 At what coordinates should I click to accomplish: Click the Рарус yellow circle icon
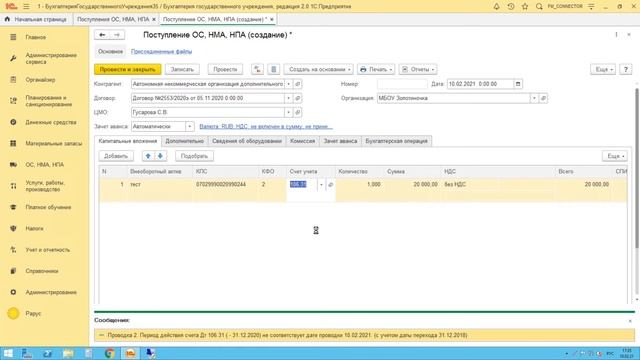[13, 313]
